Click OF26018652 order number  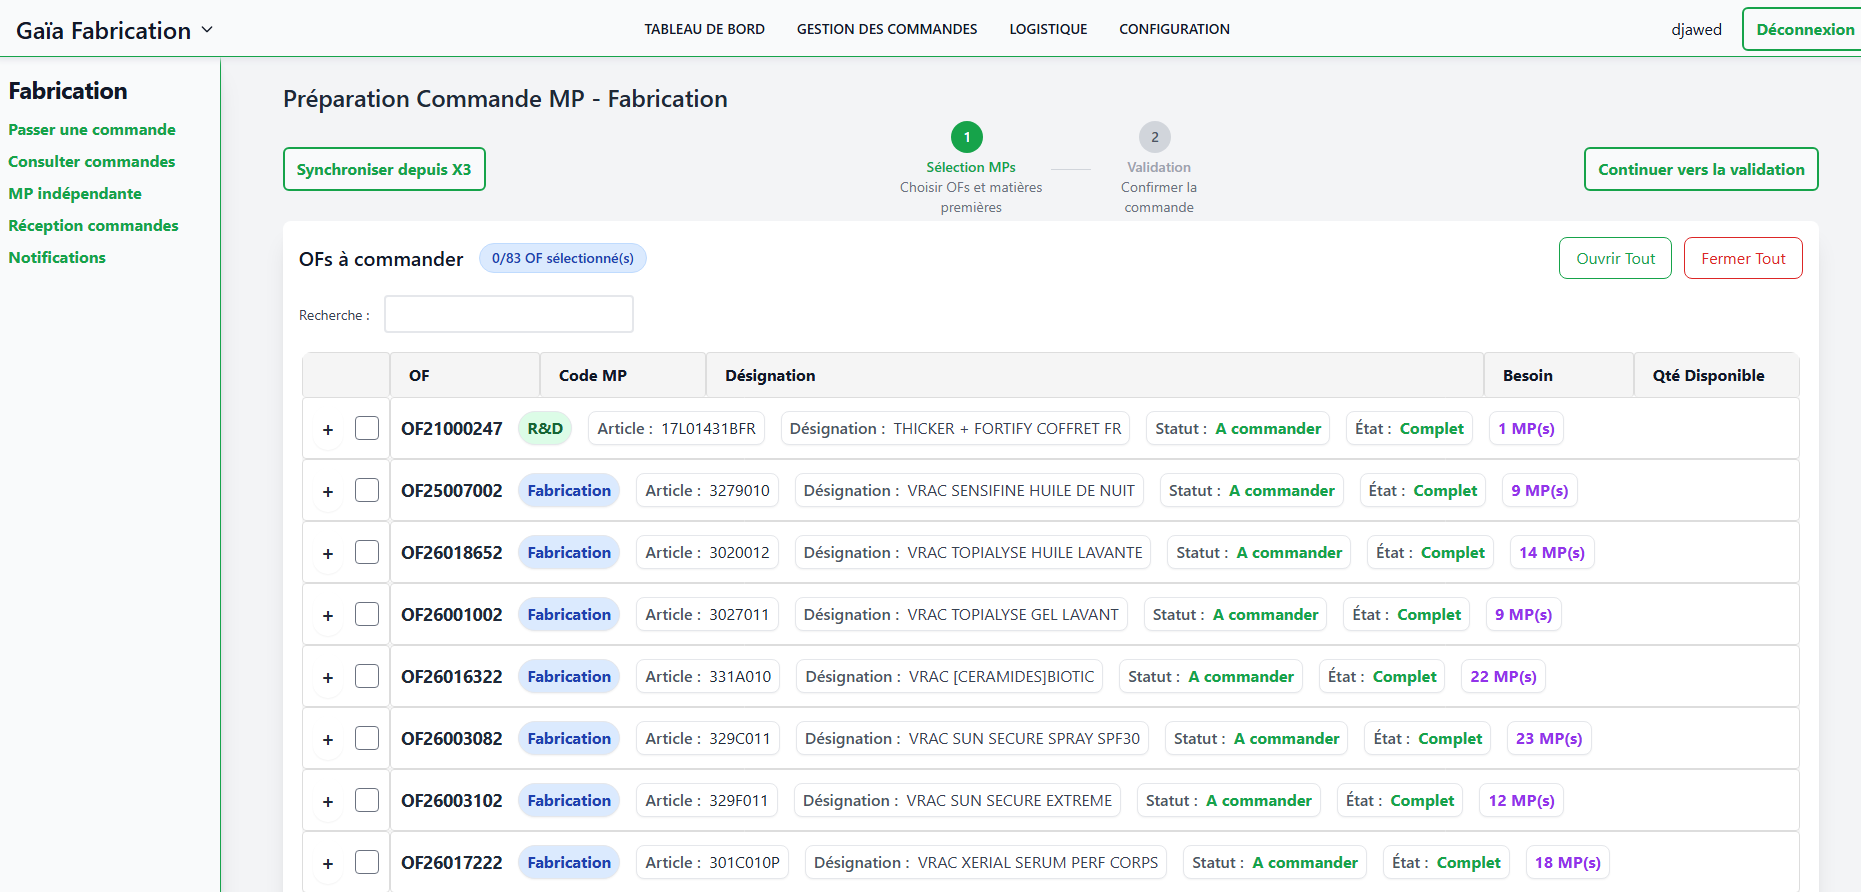coord(452,552)
